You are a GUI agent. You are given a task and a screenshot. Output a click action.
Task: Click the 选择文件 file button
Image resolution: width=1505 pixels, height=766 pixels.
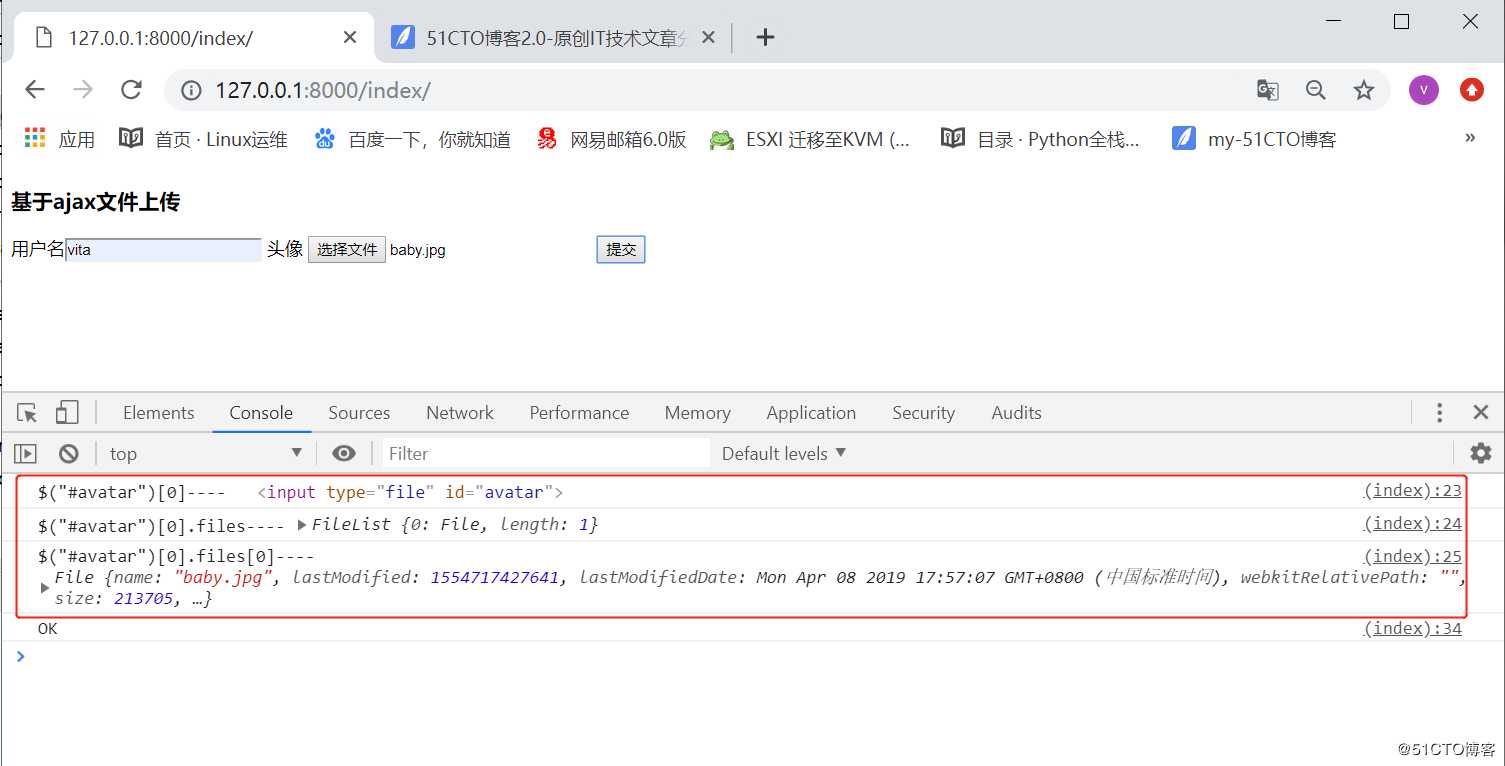coord(347,250)
